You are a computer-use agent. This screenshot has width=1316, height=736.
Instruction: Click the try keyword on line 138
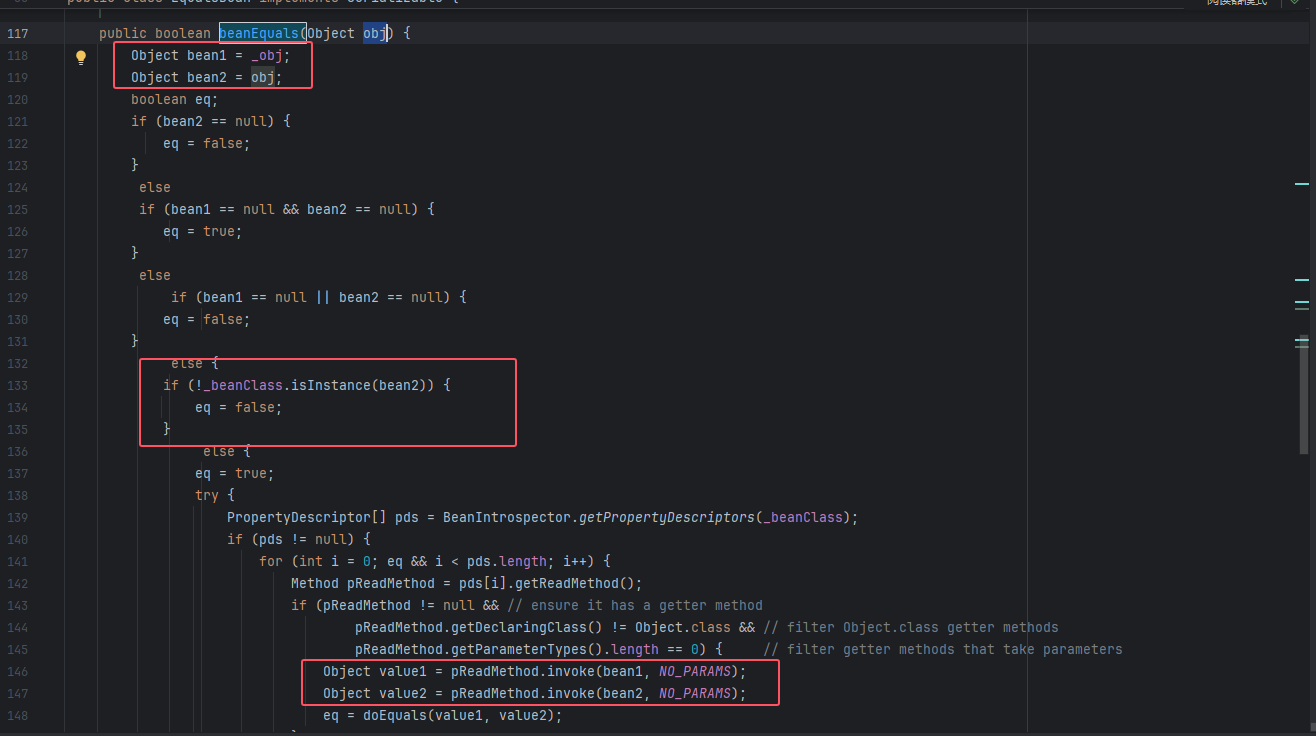[x=207, y=495]
